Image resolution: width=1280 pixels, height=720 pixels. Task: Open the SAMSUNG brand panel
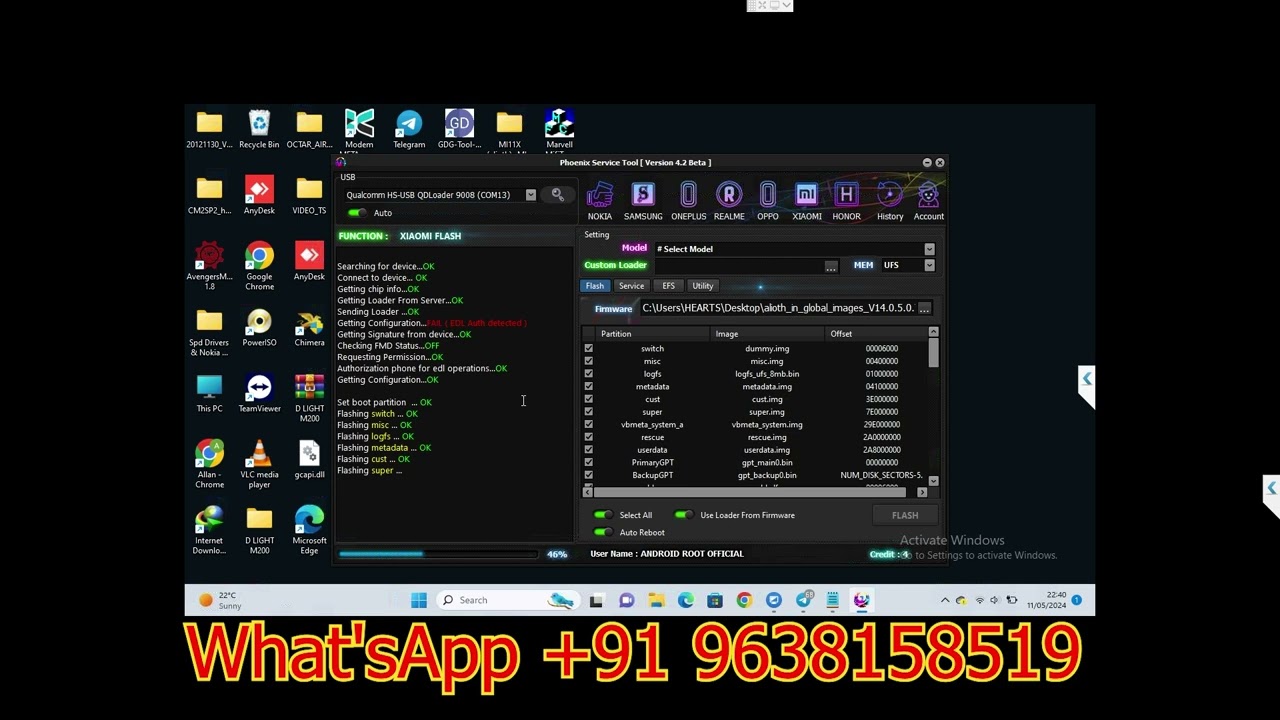point(643,195)
